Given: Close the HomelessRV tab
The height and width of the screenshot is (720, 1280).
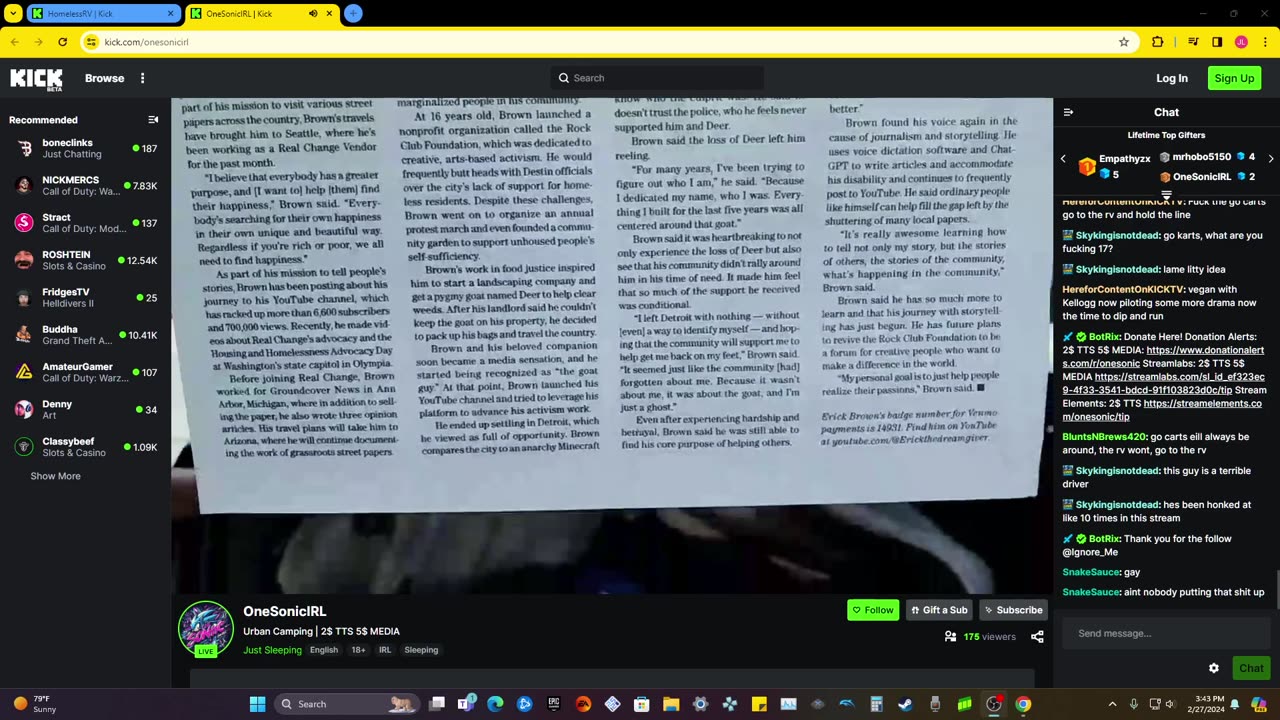Looking at the screenshot, I should pos(170,13).
